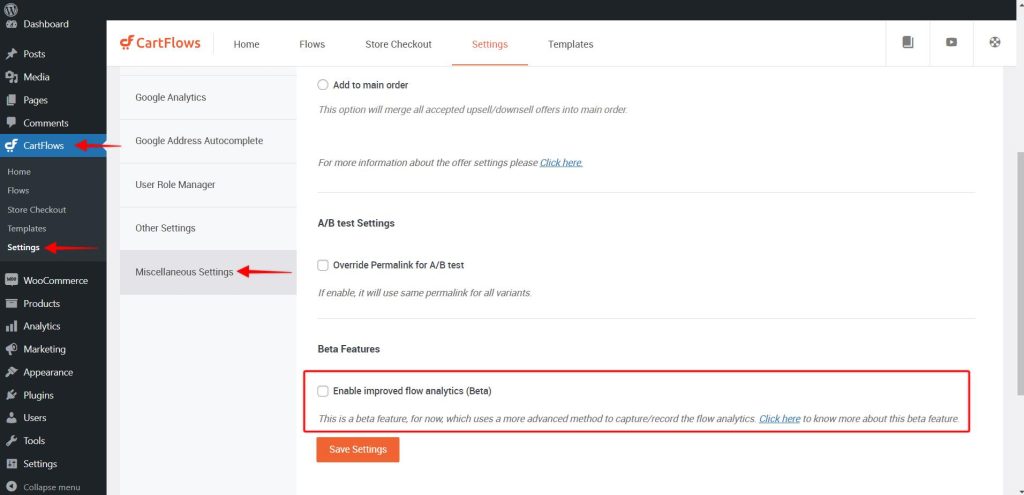Click the Products box icon

11,304
